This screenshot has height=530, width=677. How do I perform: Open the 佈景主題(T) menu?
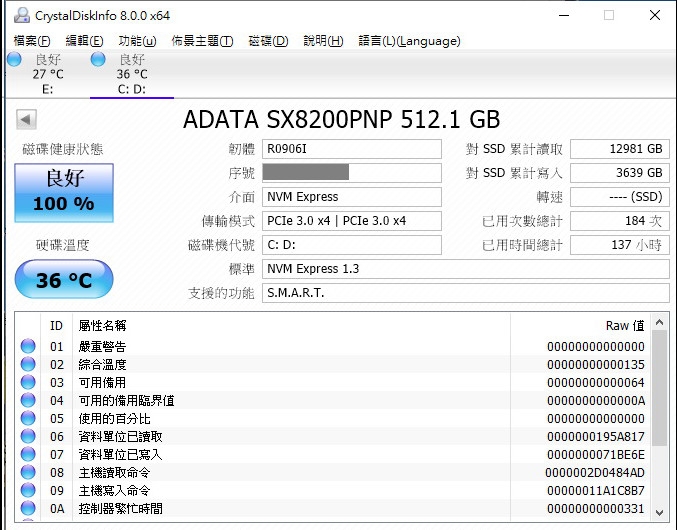pyautogui.click(x=202, y=41)
